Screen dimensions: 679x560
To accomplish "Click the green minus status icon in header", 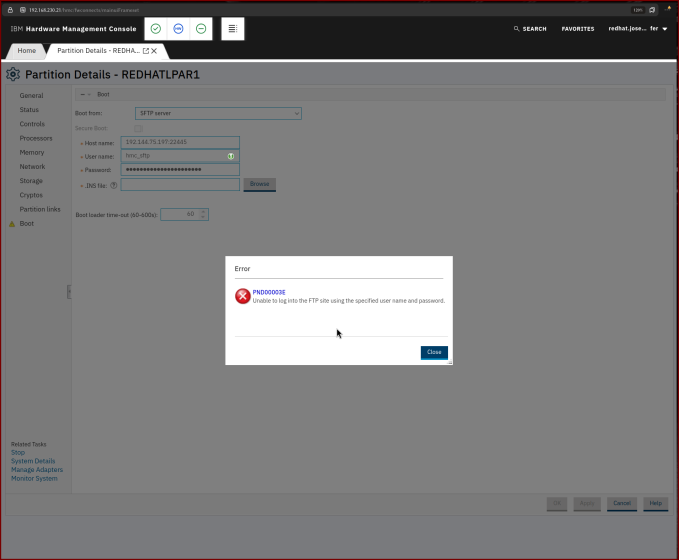I will 201,29.
